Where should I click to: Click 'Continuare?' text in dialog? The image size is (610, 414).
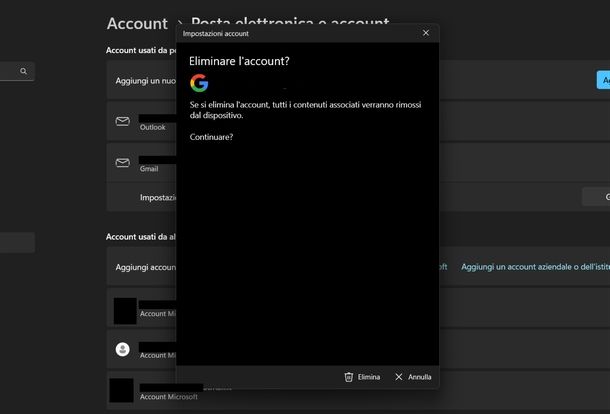211,137
